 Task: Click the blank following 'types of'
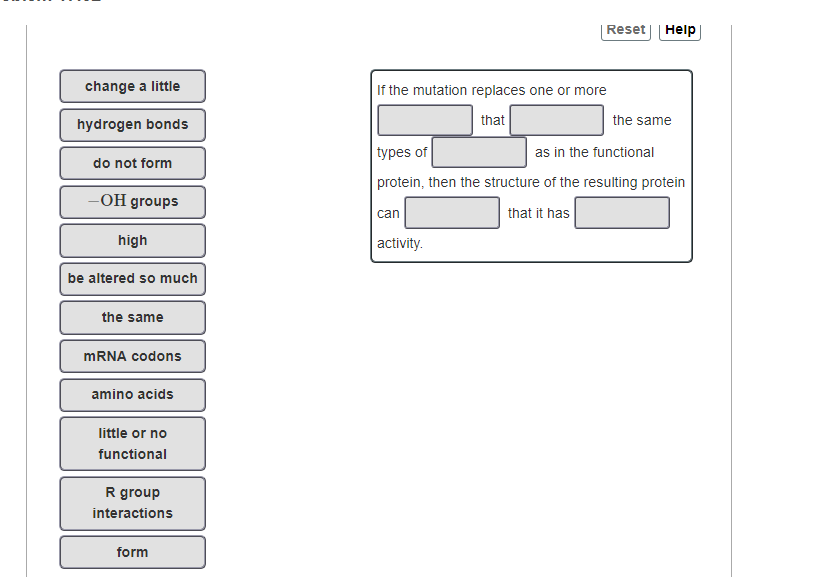tap(478, 152)
